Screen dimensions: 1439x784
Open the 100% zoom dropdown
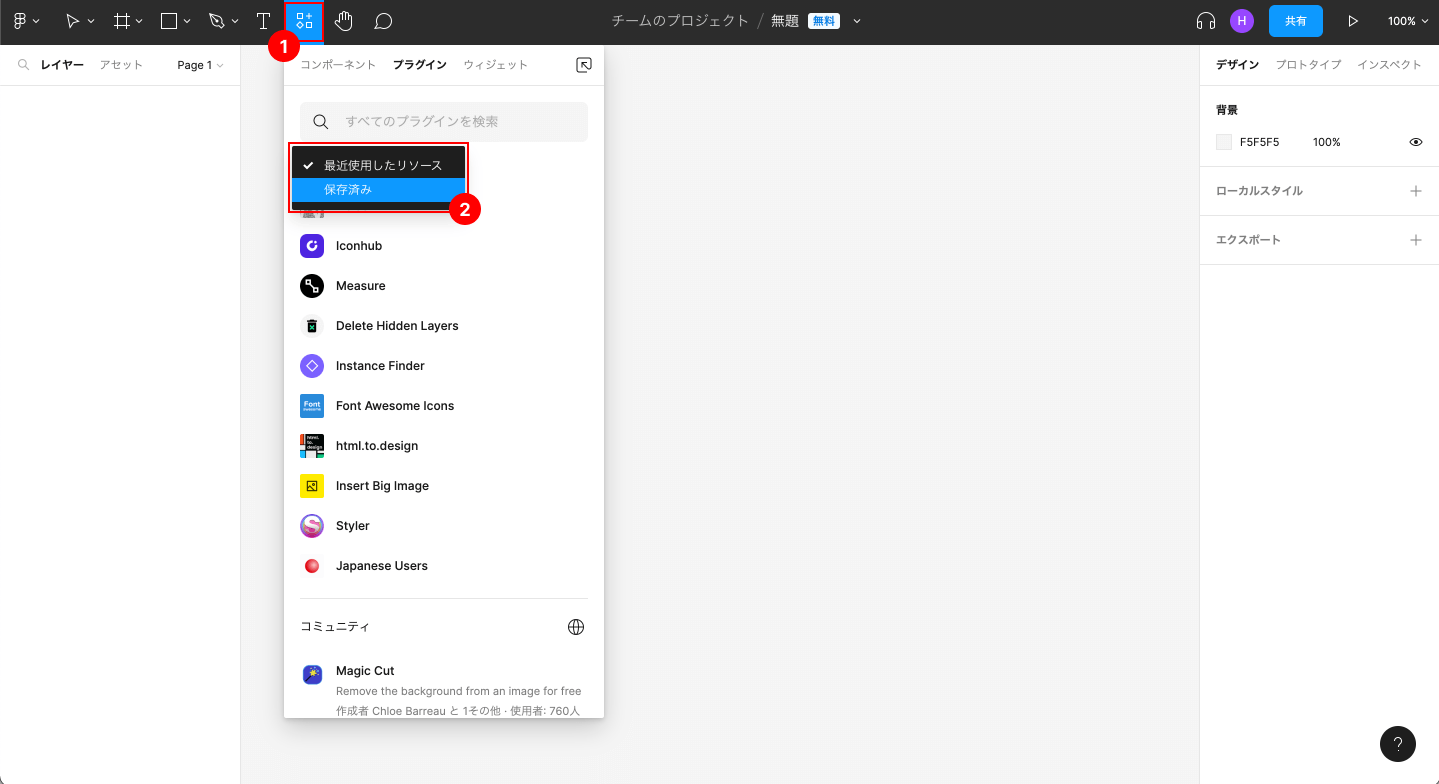[x=1407, y=21]
